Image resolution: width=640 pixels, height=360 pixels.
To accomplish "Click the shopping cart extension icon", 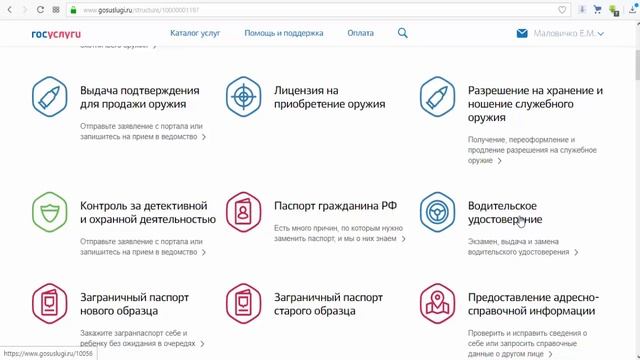I will point(598,10).
